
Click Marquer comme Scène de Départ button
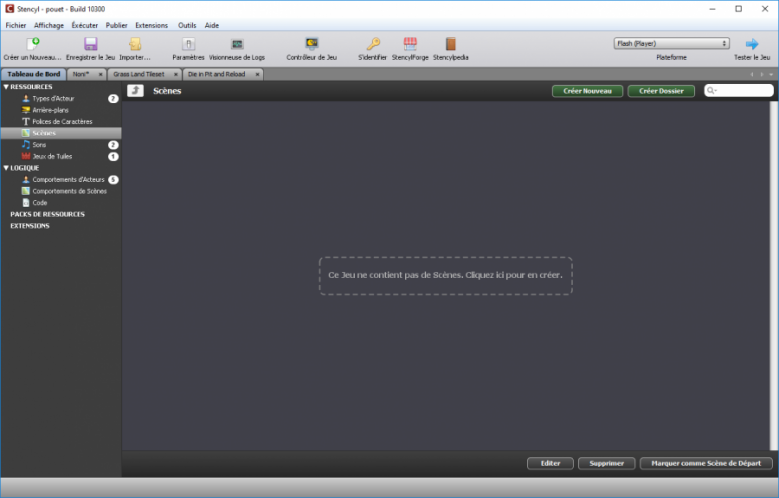click(706, 463)
